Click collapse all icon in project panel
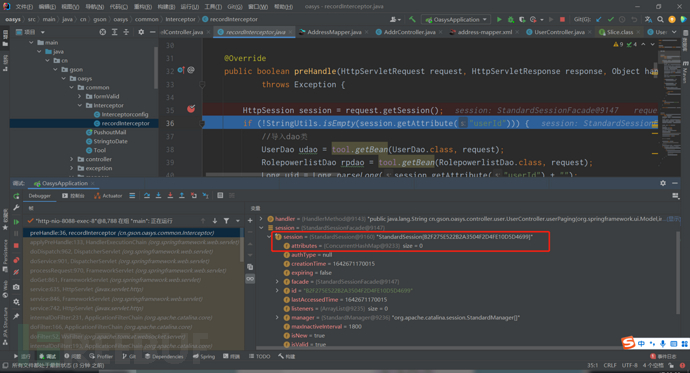The image size is (690, 373). pyautogui.click(x=126, y=32)
